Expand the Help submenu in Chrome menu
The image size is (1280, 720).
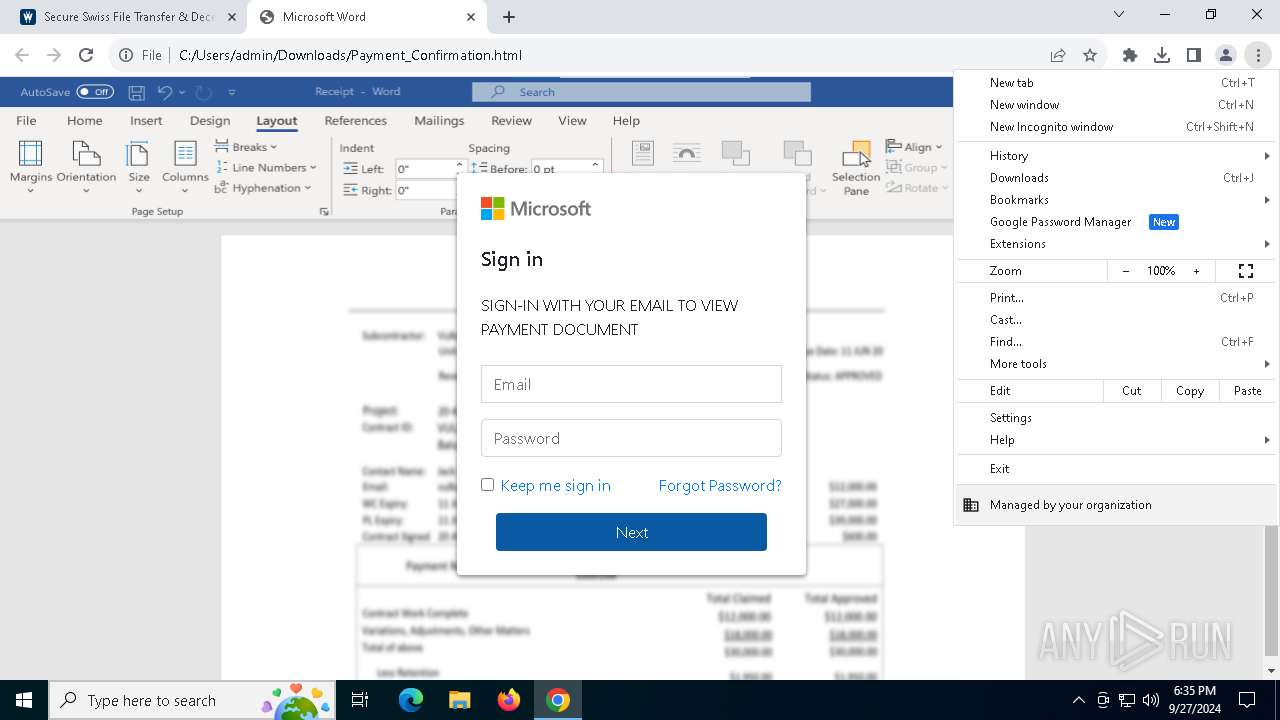1115,440
